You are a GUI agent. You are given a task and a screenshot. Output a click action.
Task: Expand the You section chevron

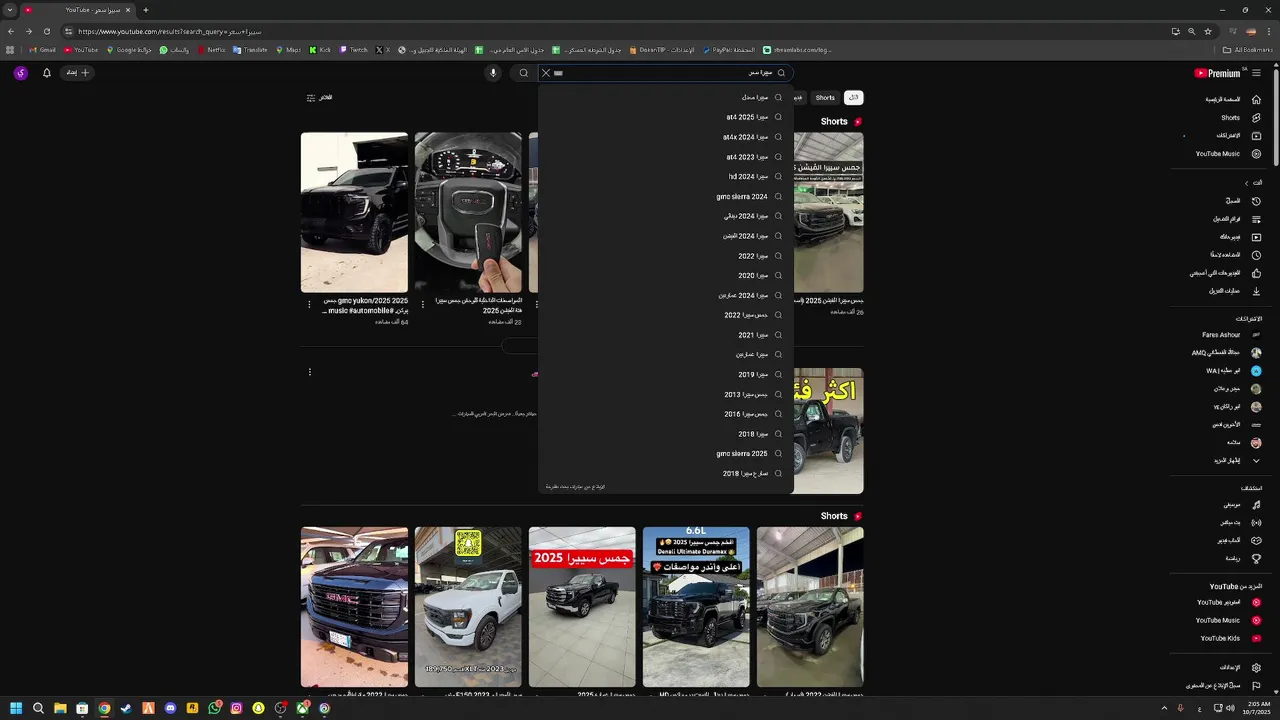click(1246, 183)
